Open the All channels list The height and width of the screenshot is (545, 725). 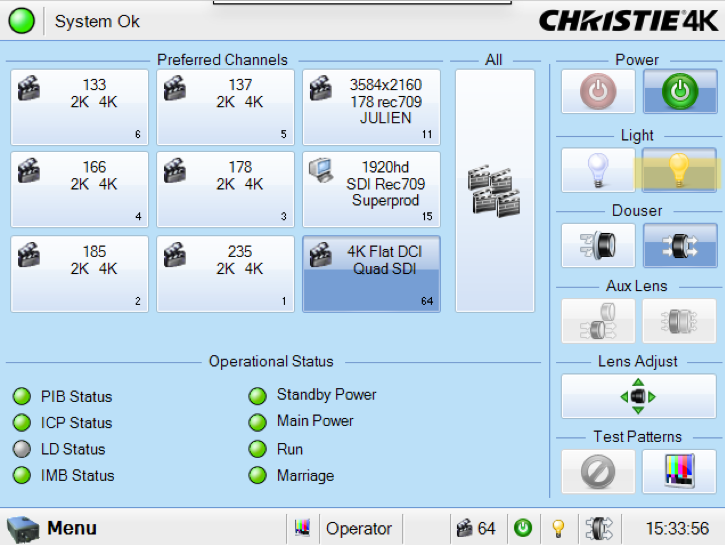click(494, 190)
